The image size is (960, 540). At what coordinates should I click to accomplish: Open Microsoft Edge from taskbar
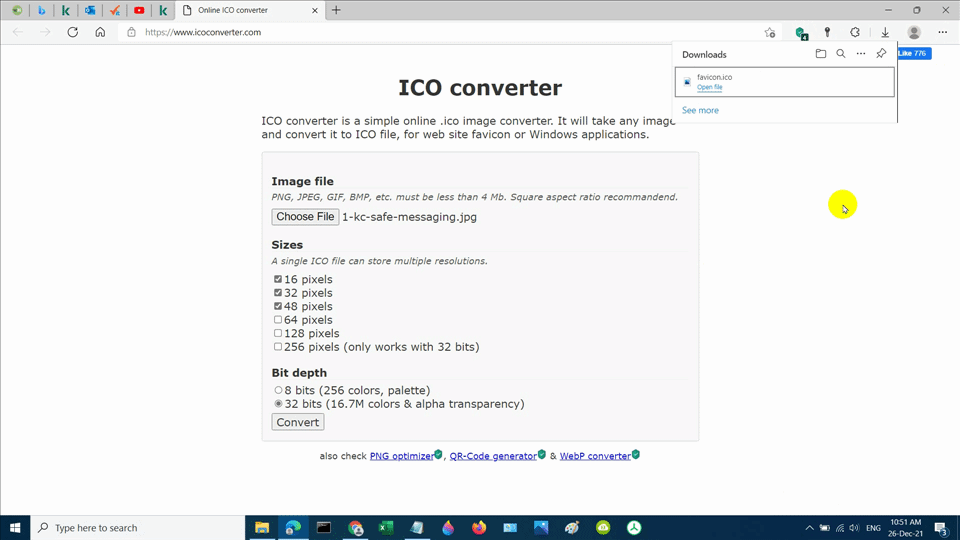pos(293,528)
